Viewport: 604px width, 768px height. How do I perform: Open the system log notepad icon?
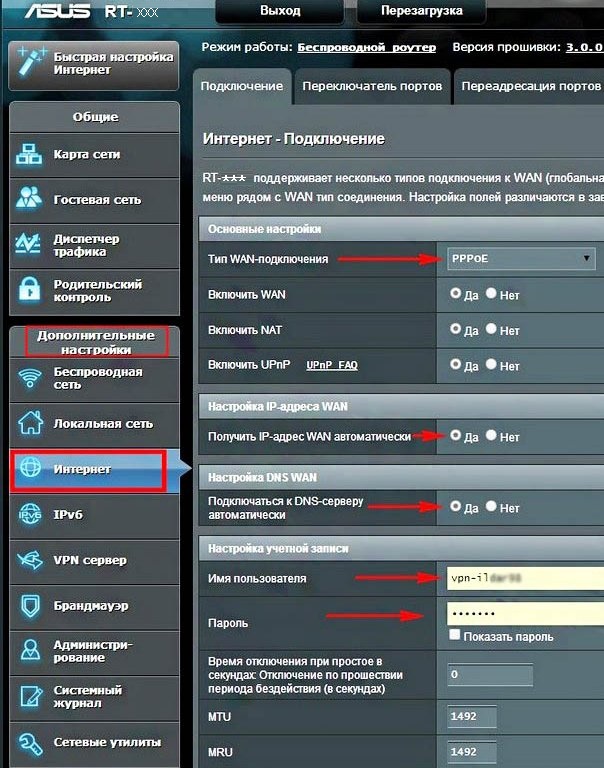click(x=30, y=696)
